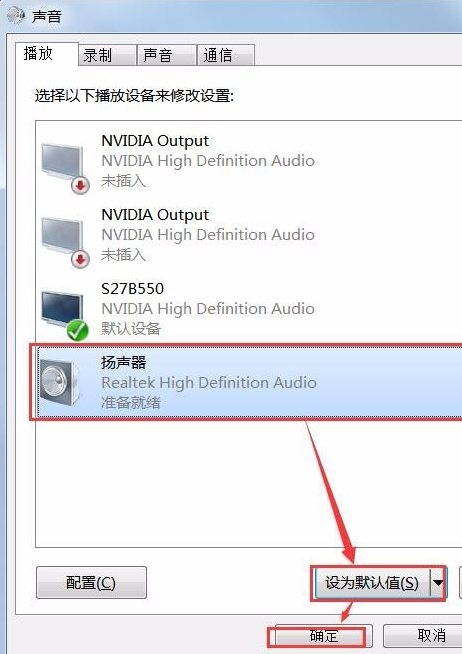The height and width of the screenshot is (654, 462).
Task: Open the 声音 tab
Action: coord(167,55)
